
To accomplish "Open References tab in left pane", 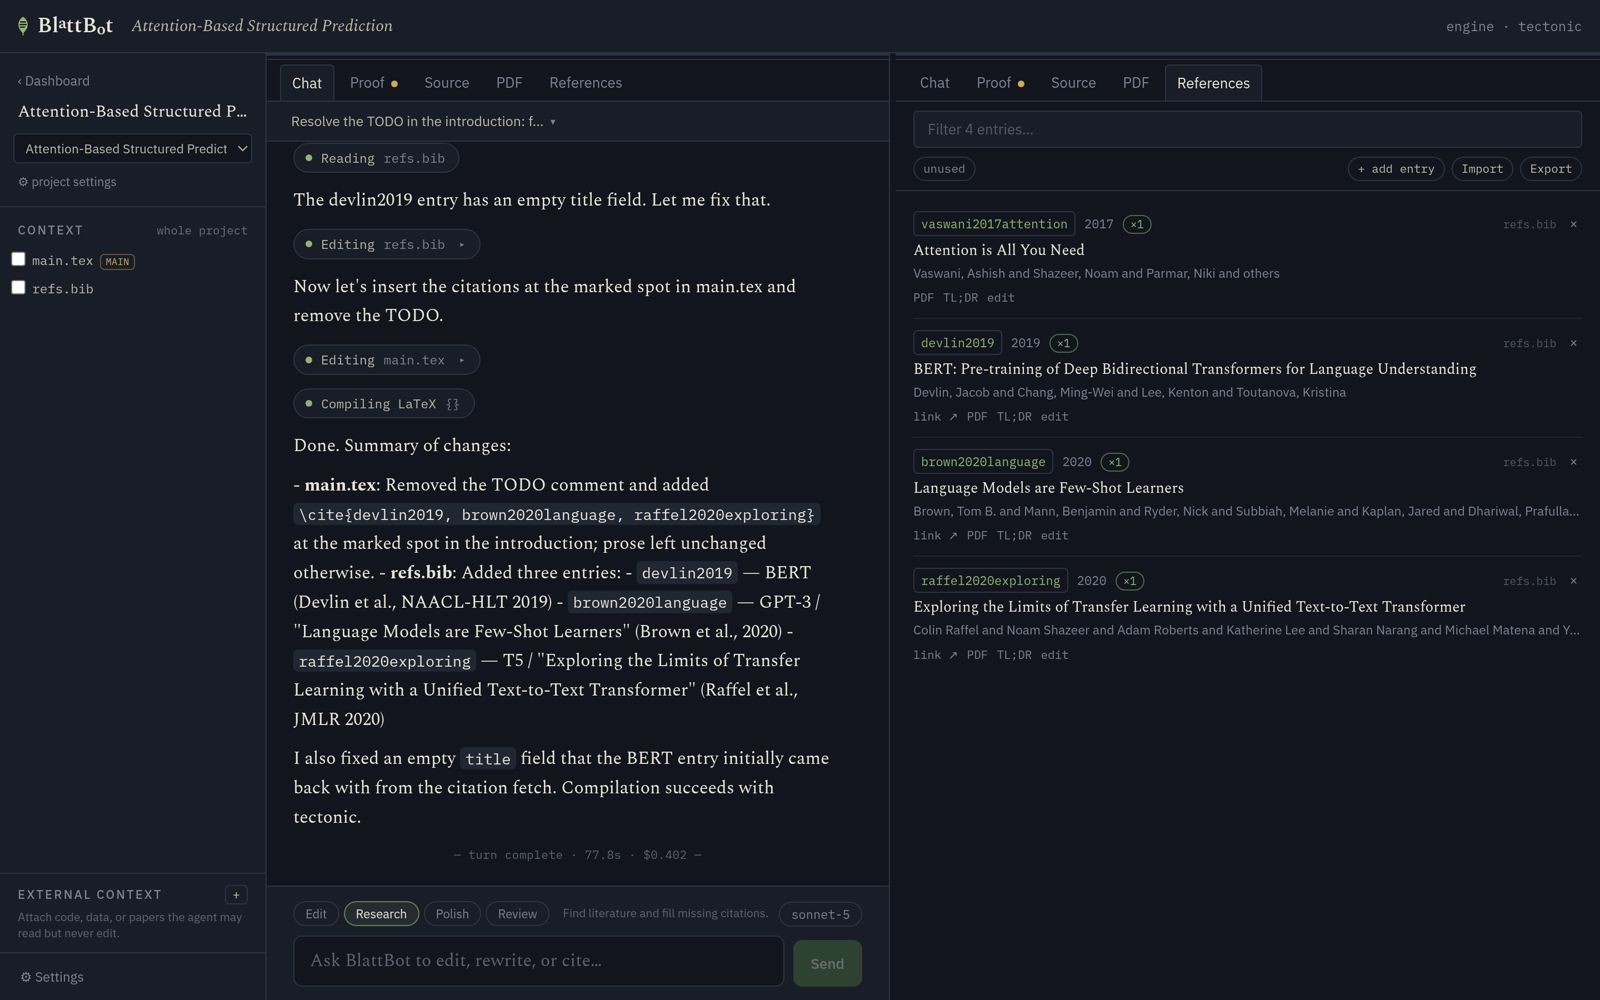I will coord(586,83).
